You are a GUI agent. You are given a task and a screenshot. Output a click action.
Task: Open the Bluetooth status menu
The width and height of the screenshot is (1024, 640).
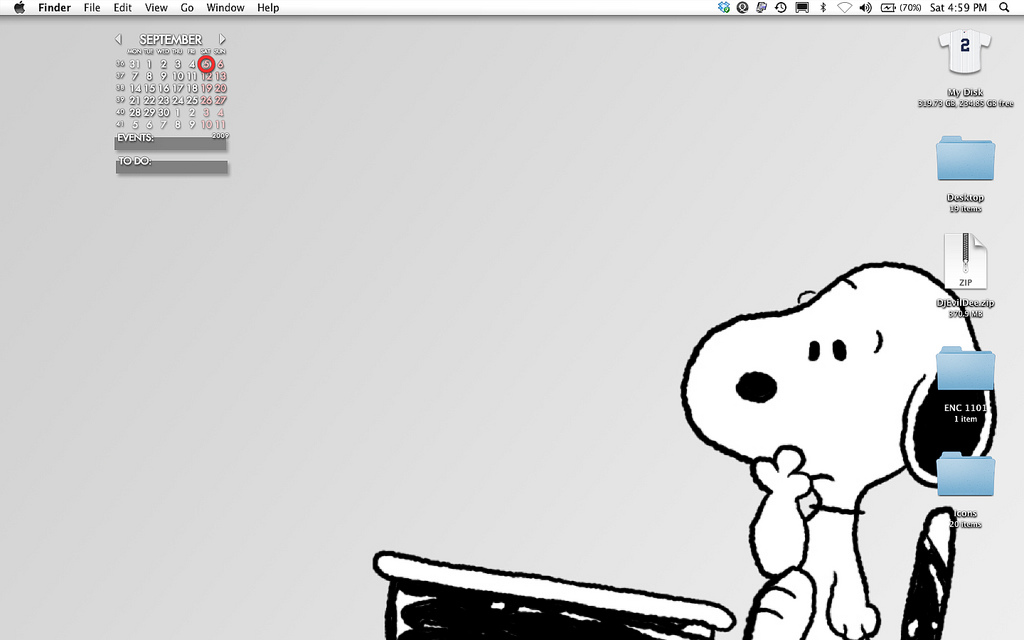tap(823, 8)
